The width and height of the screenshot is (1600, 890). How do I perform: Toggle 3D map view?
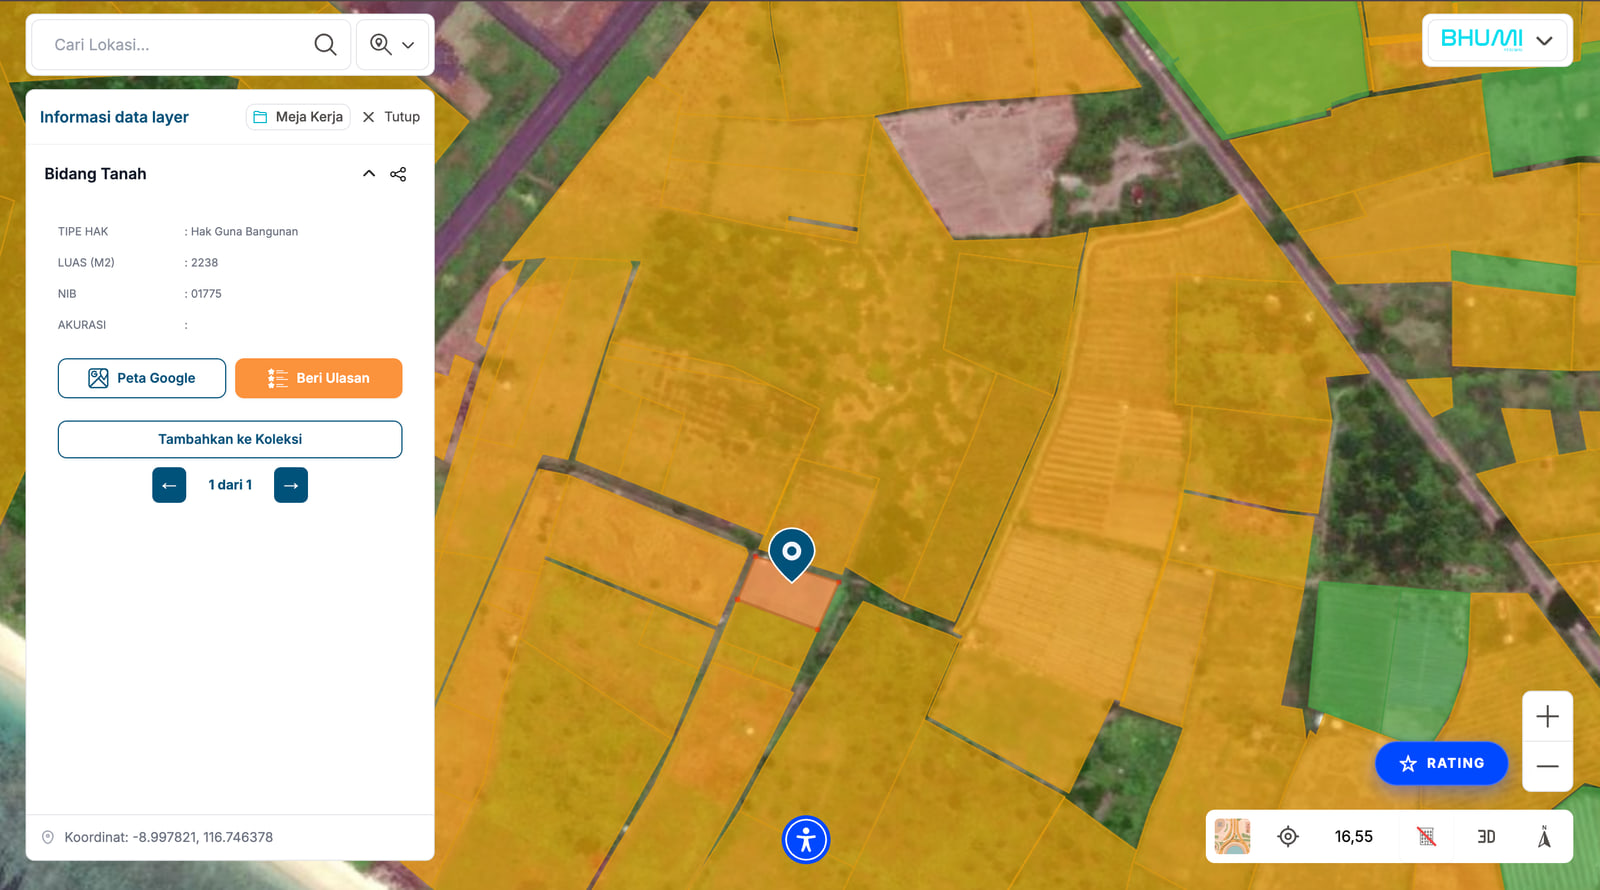pyautogui.click(x=1486, y=836)
